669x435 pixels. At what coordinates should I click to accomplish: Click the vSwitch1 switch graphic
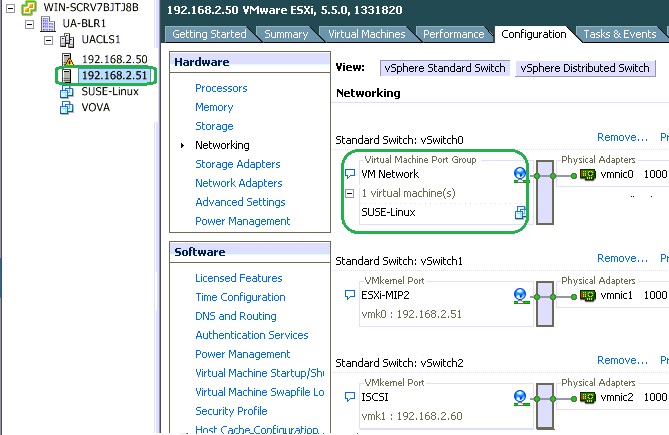click(545, 304)
